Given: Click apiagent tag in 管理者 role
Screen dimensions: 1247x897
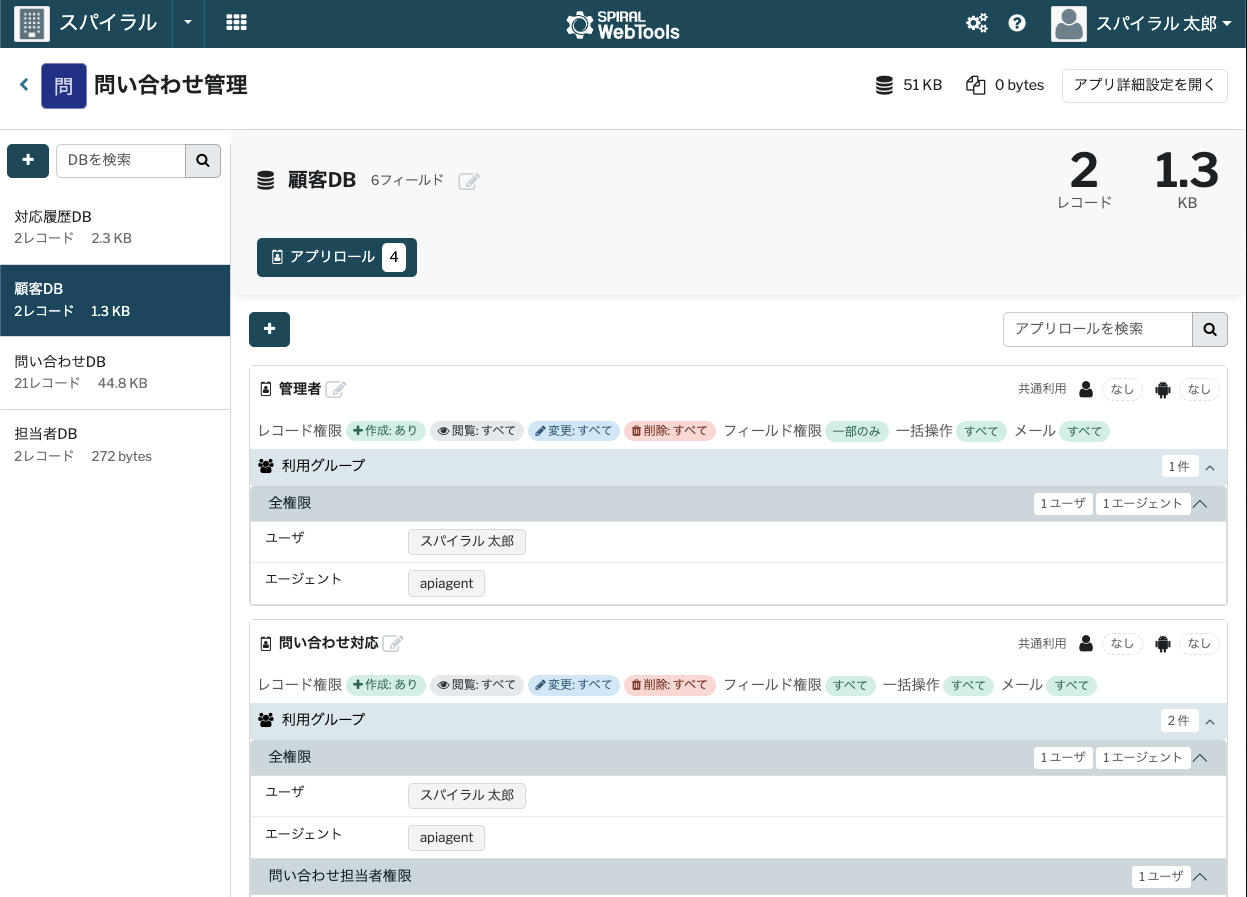Looking at the screenshot, I should [446, 584].
